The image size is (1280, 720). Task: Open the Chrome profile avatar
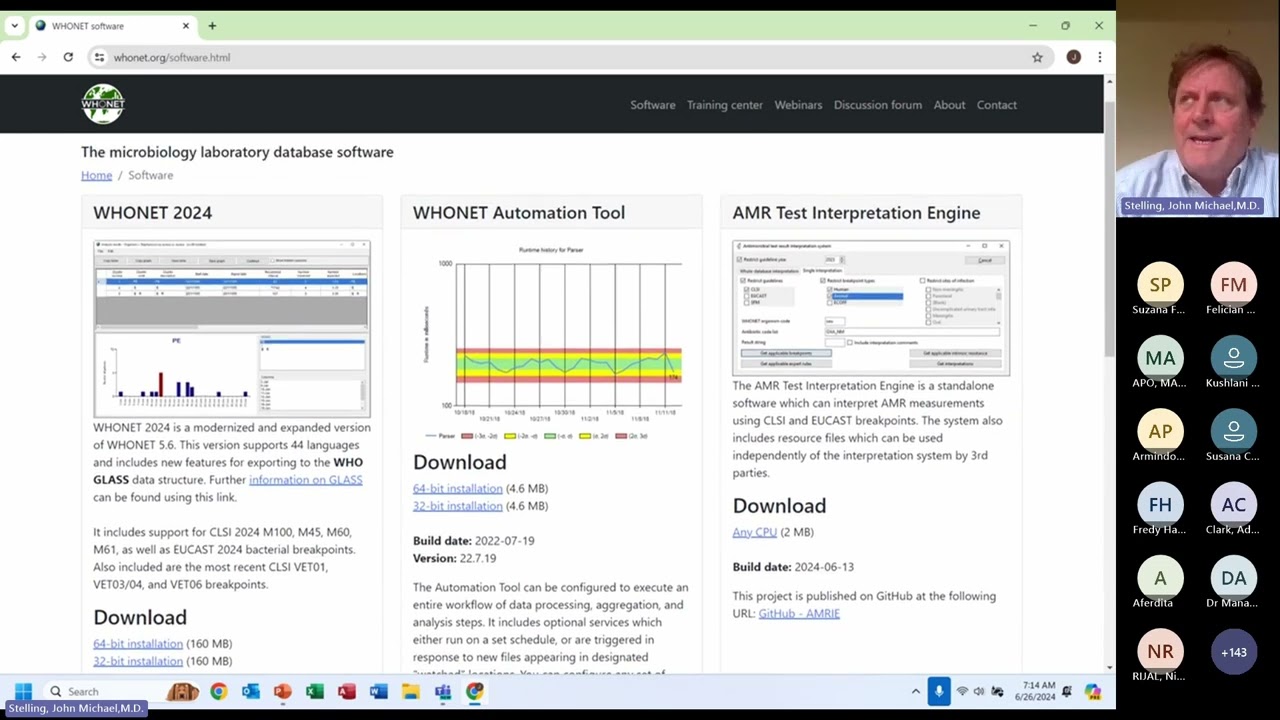click(x=1073, y=57)
